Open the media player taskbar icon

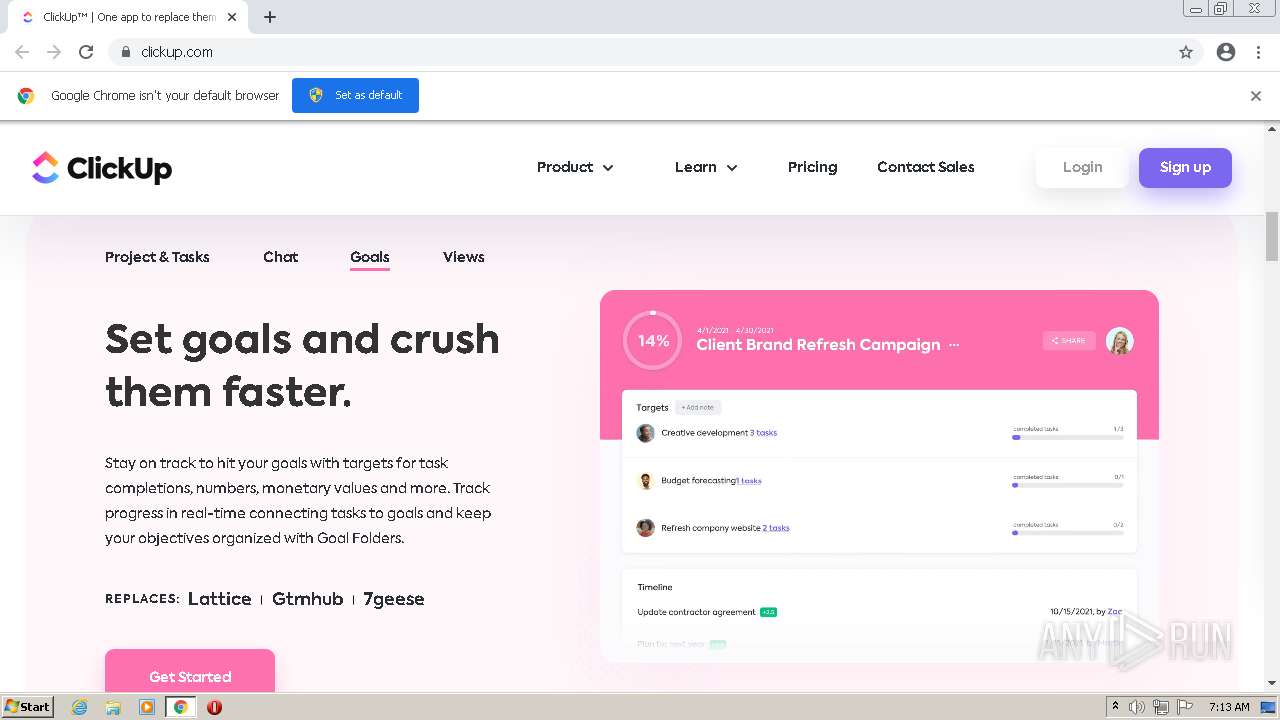[x=147, y=707]
